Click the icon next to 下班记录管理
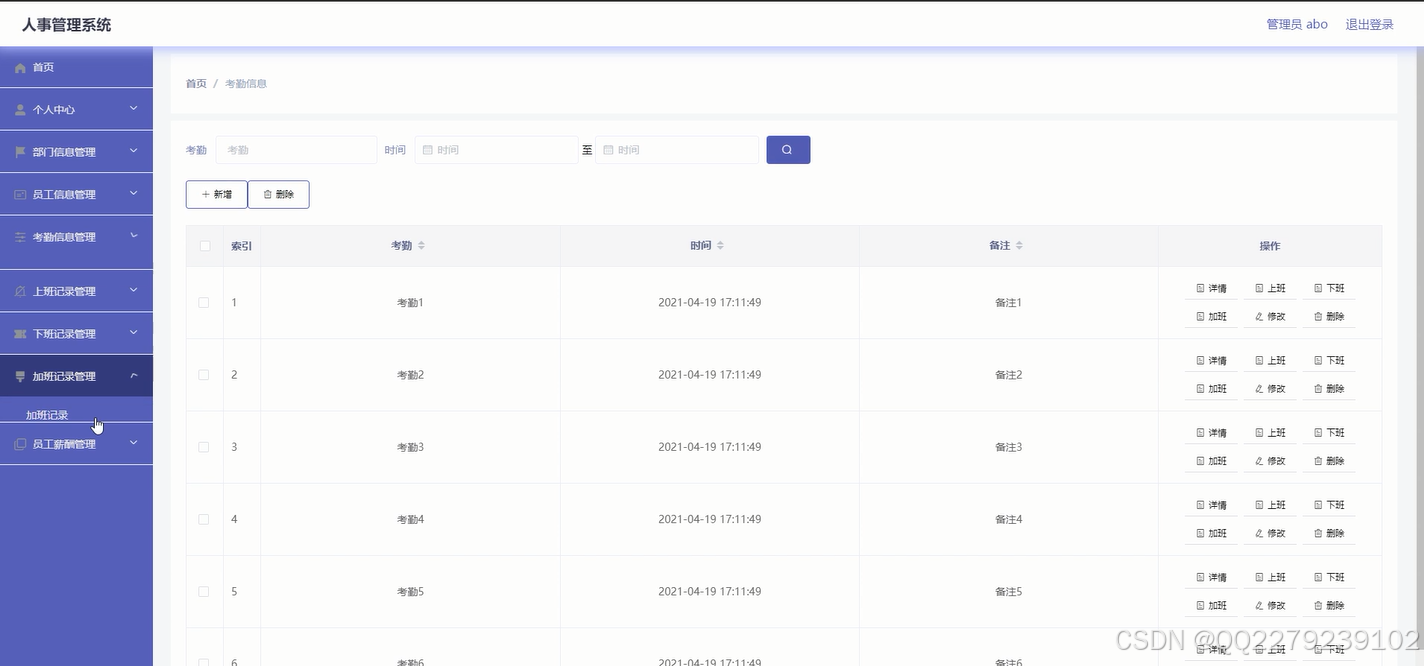The height and width of the screenshot is (666, 1424). [x=20, y=333]
